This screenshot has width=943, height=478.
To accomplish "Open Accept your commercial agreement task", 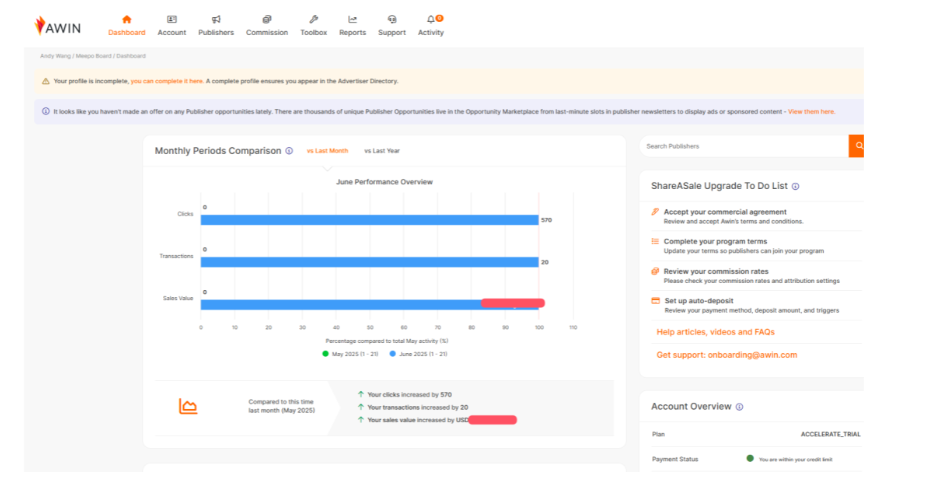I will click(725, 212).
